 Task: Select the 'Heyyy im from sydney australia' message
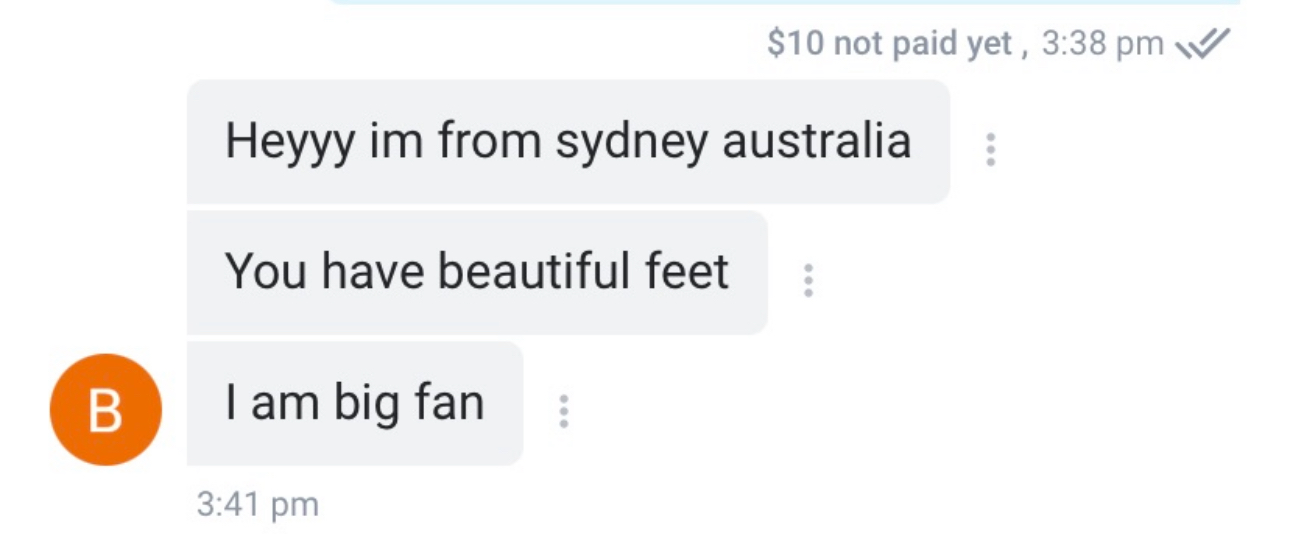568,142
